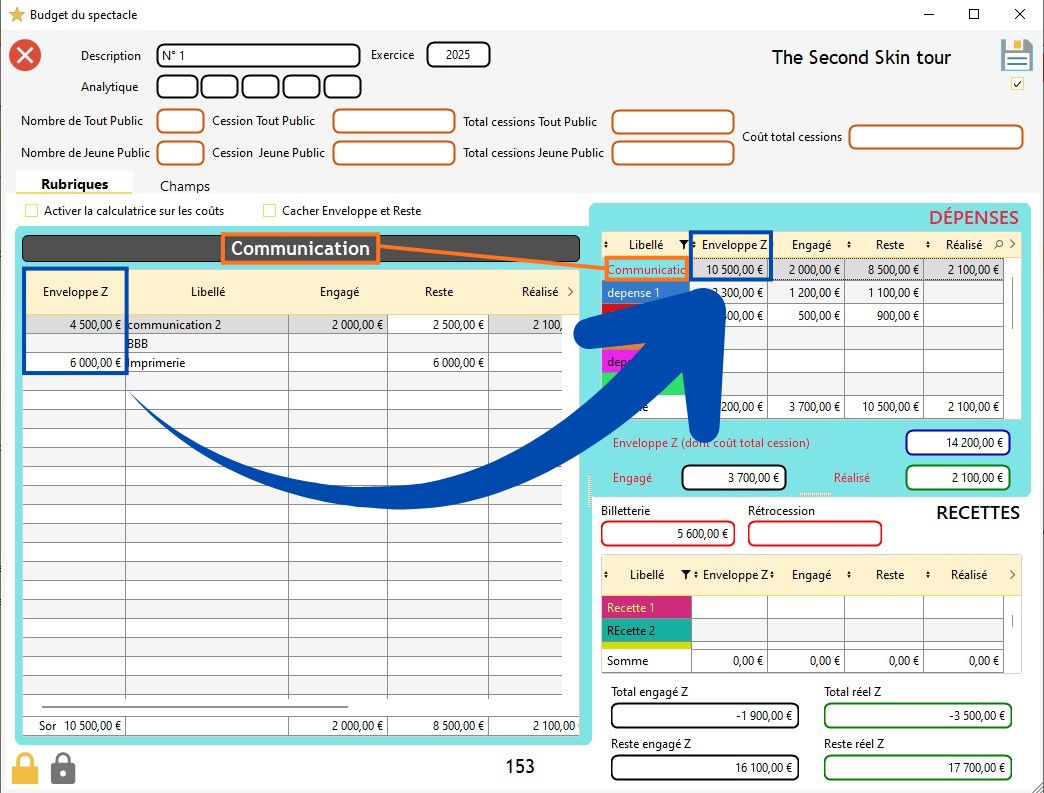The image size is (1044, 793).
Task: Click filter funnel icon in Recettes Libellé column
Action: 685,575
